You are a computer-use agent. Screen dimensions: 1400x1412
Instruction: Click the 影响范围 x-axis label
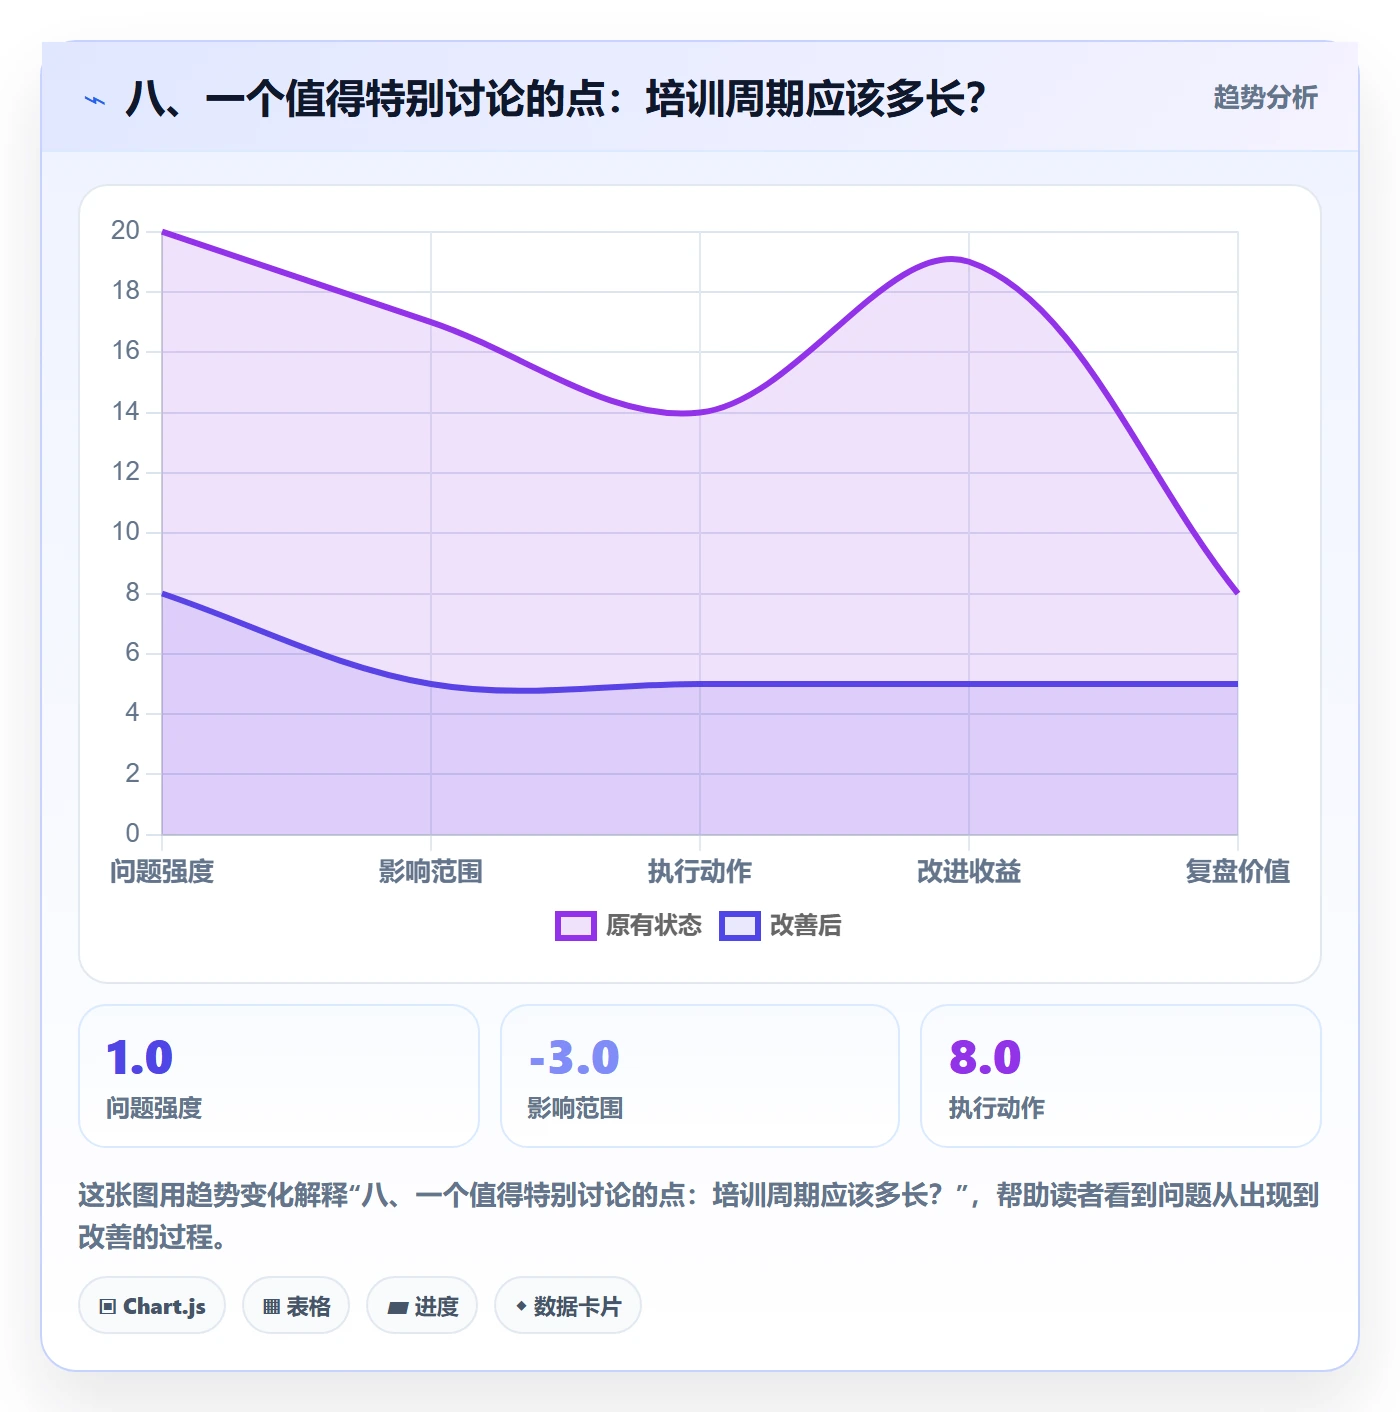click(x=431, y=872)
